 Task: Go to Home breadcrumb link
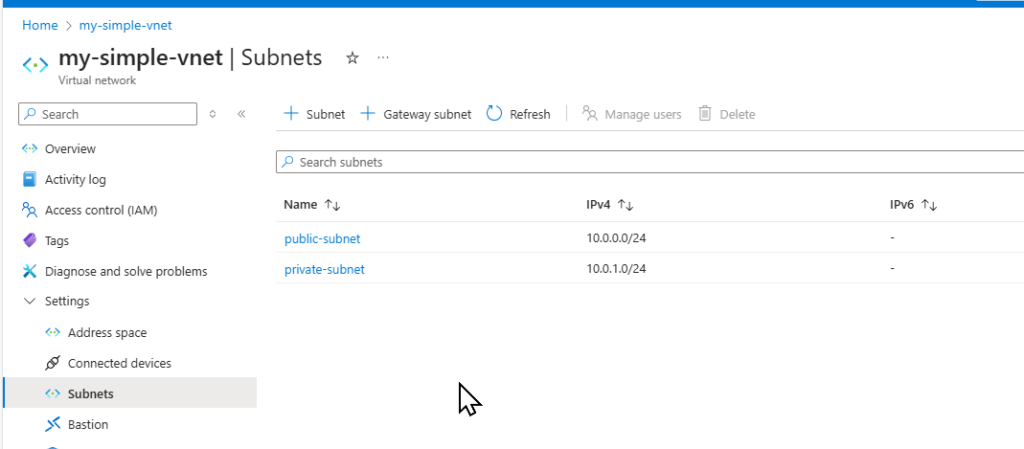click(x=40, y=25)
